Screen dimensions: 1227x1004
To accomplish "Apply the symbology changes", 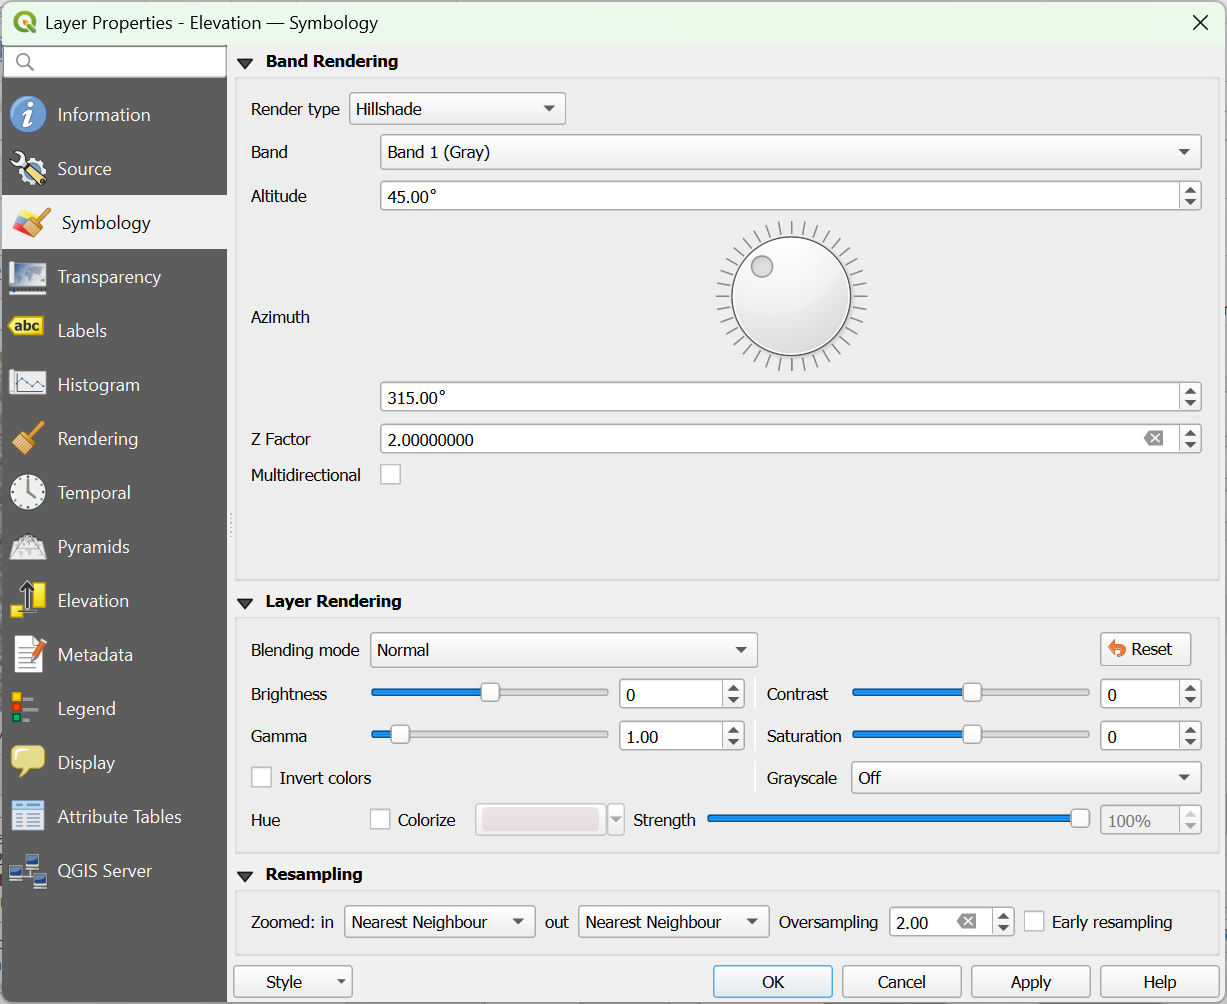I will coord(1030,981).
